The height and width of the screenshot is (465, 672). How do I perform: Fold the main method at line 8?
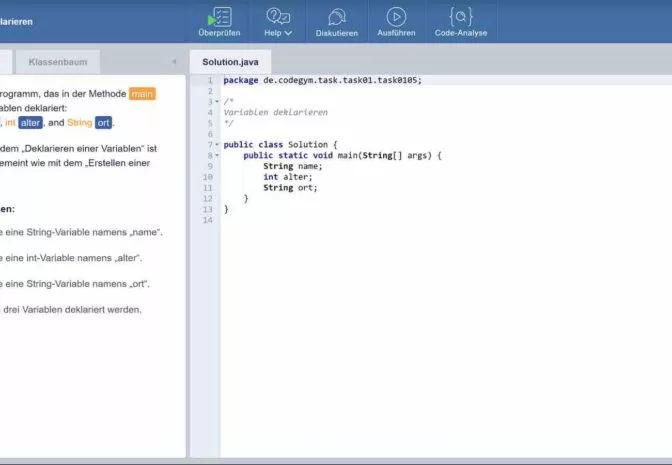[x=217, y=155]
